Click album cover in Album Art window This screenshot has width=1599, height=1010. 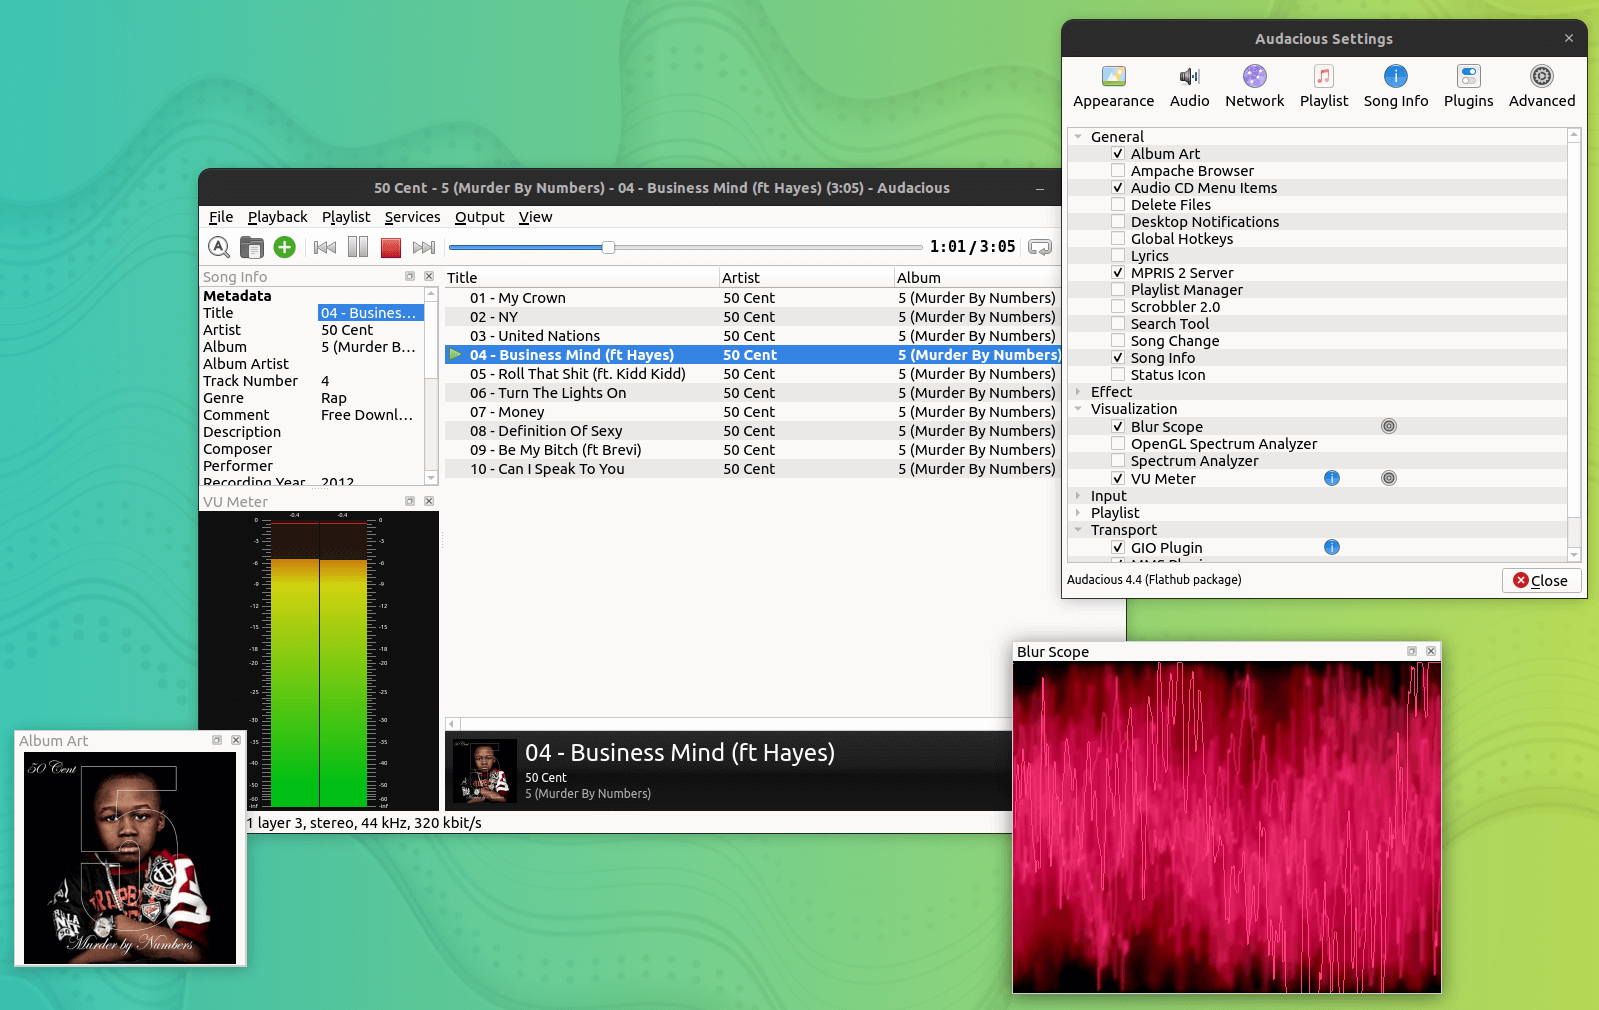point(130,858)
